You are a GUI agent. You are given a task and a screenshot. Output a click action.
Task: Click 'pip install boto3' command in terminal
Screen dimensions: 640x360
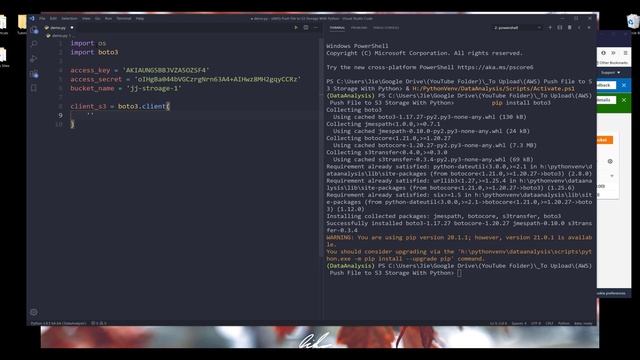[x=521, y=103]
